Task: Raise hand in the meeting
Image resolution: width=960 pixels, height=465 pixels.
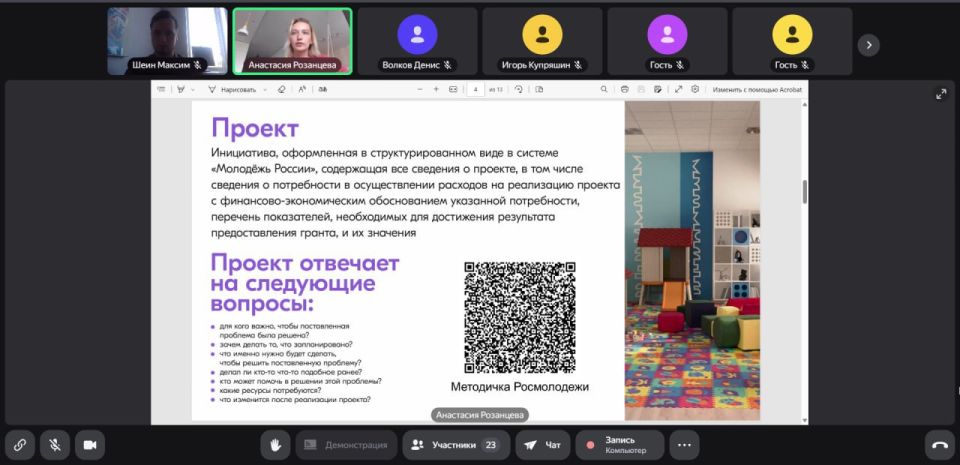Action: pyautogui.click(x=274, y=445)
